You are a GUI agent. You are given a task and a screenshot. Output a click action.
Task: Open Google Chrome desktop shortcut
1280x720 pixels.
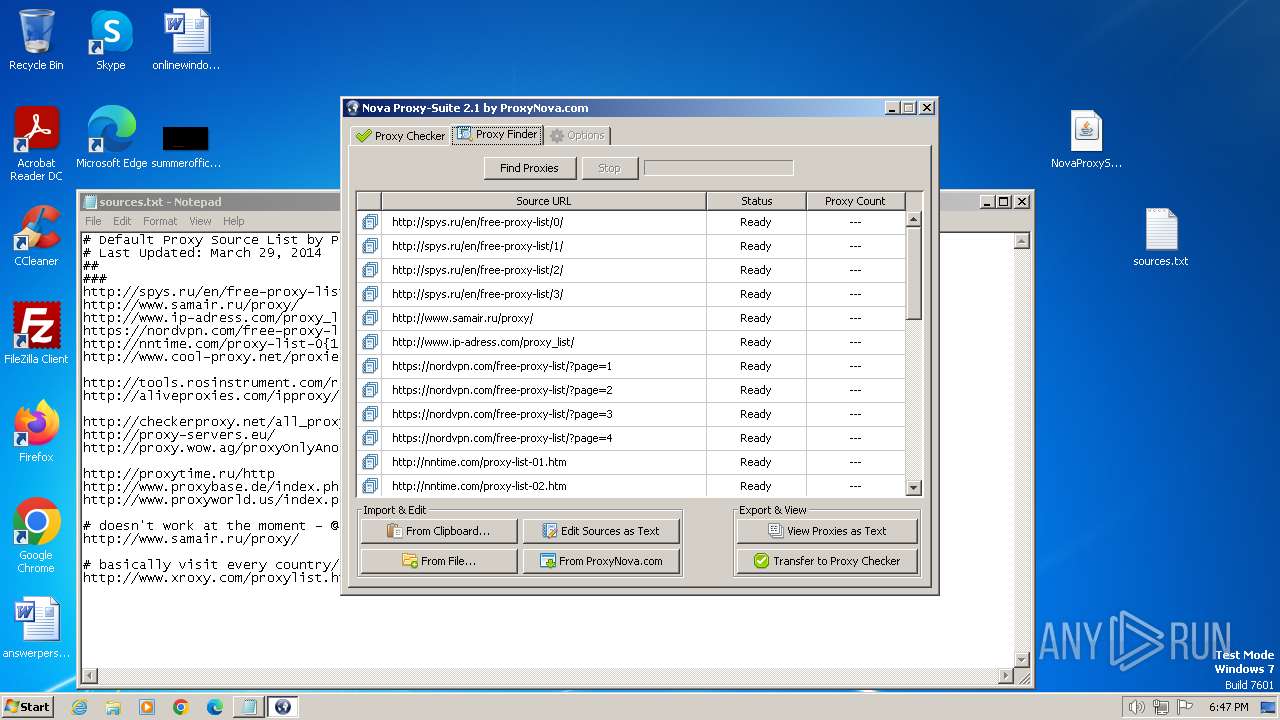click(x=36, y=536)
